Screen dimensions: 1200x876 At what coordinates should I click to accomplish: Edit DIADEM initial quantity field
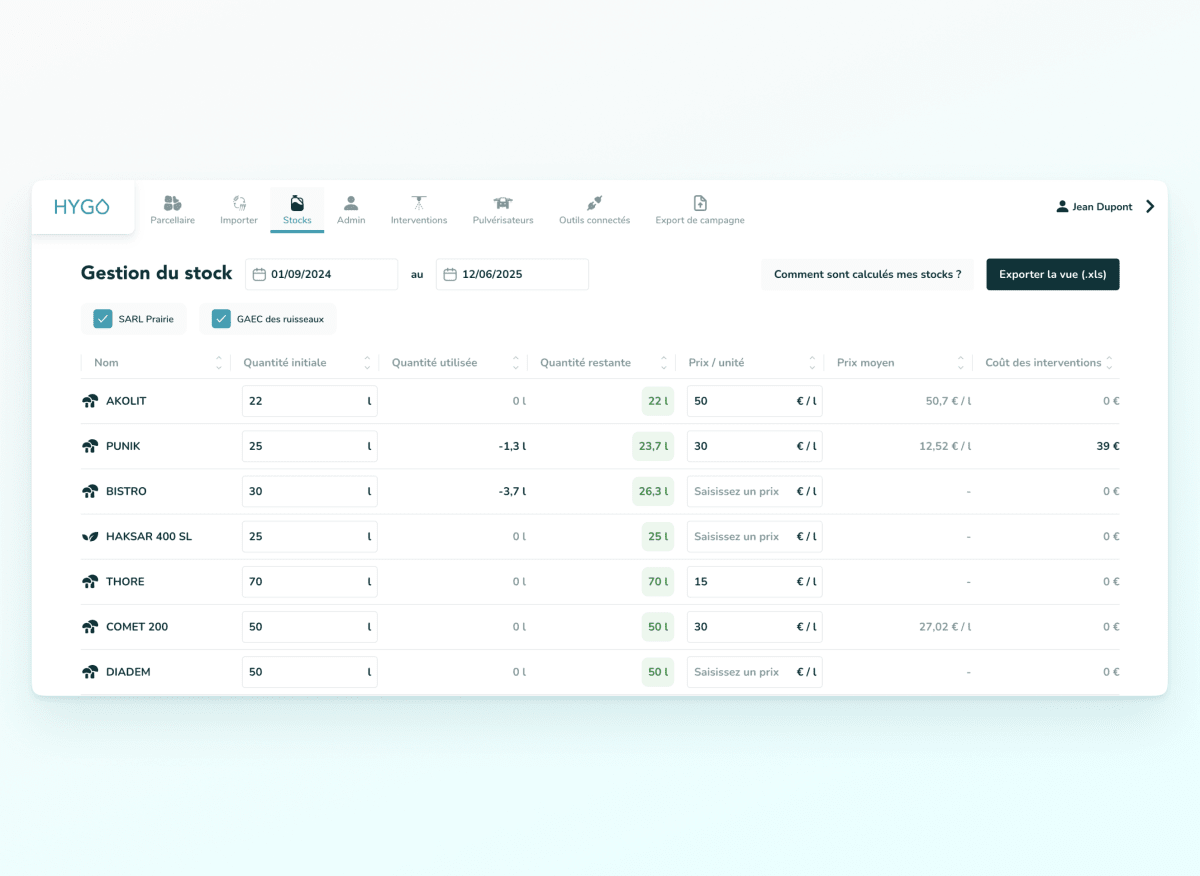click(x=310, y=672)
